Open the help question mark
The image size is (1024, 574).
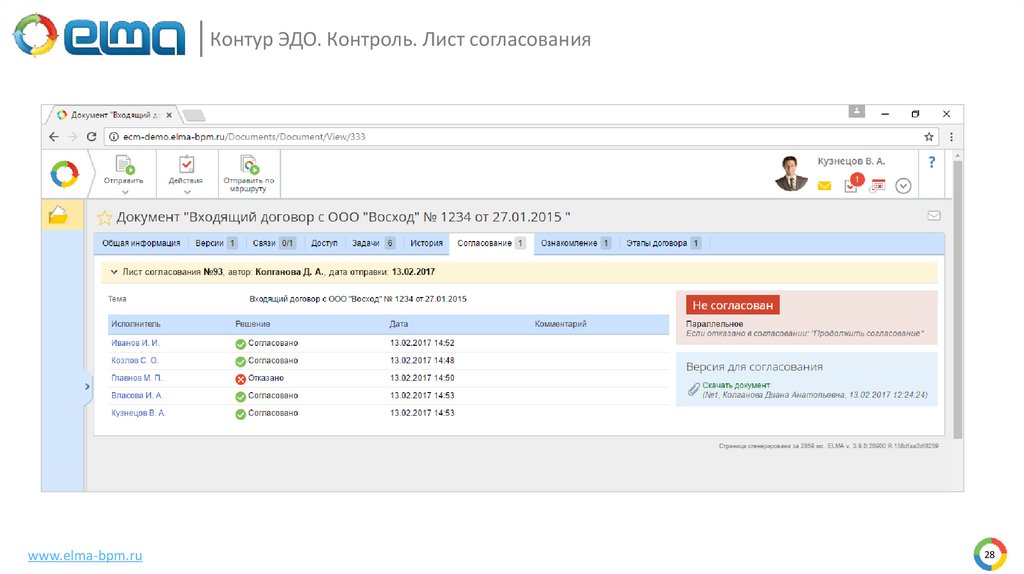932,162
